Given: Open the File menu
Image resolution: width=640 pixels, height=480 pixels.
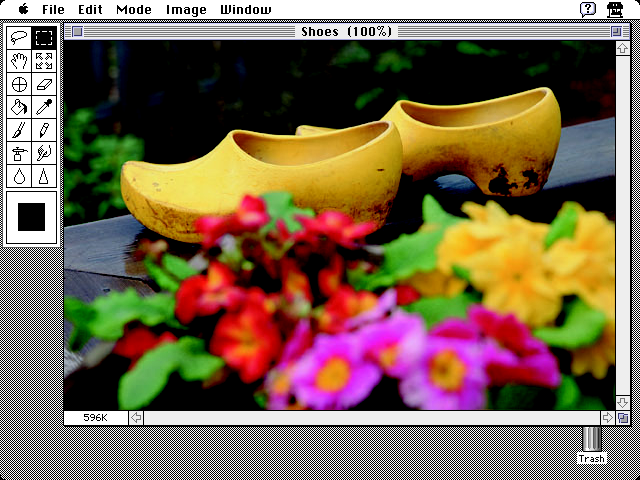Looking at the screenshot, I should [x=53, y=10].
